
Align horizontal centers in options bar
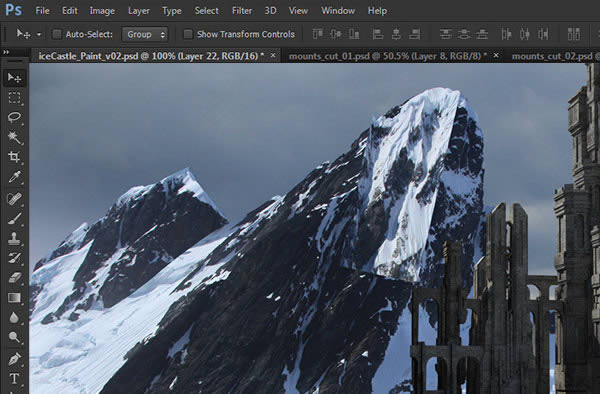coord(396,34)
